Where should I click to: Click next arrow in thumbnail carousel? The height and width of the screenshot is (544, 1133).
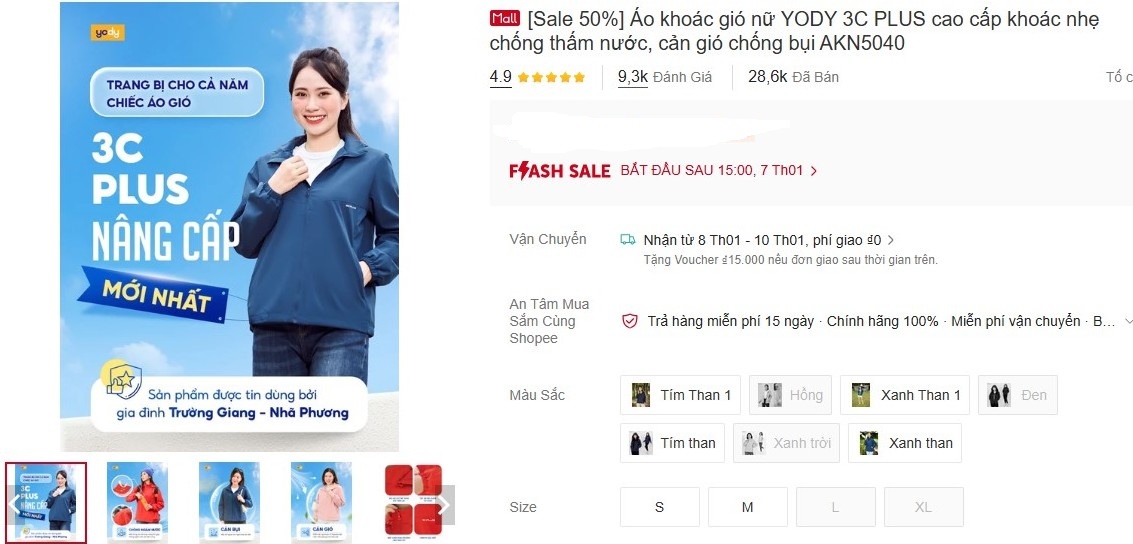pyautogui.click(x=444, y=504)
